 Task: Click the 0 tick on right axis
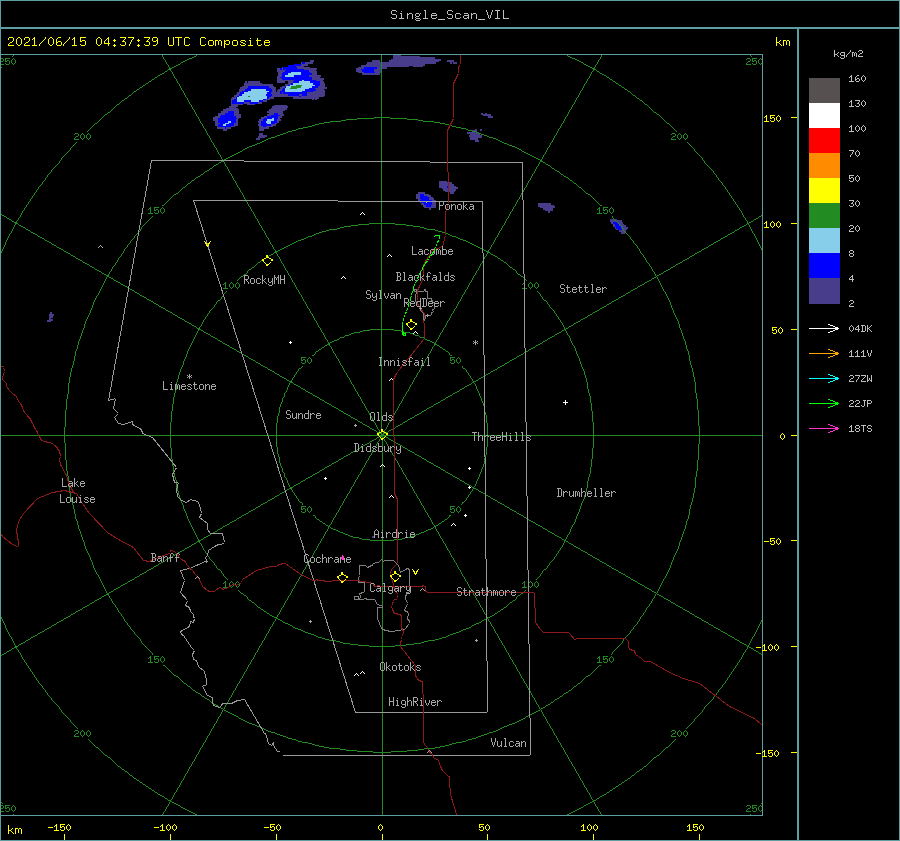(782, 436)
